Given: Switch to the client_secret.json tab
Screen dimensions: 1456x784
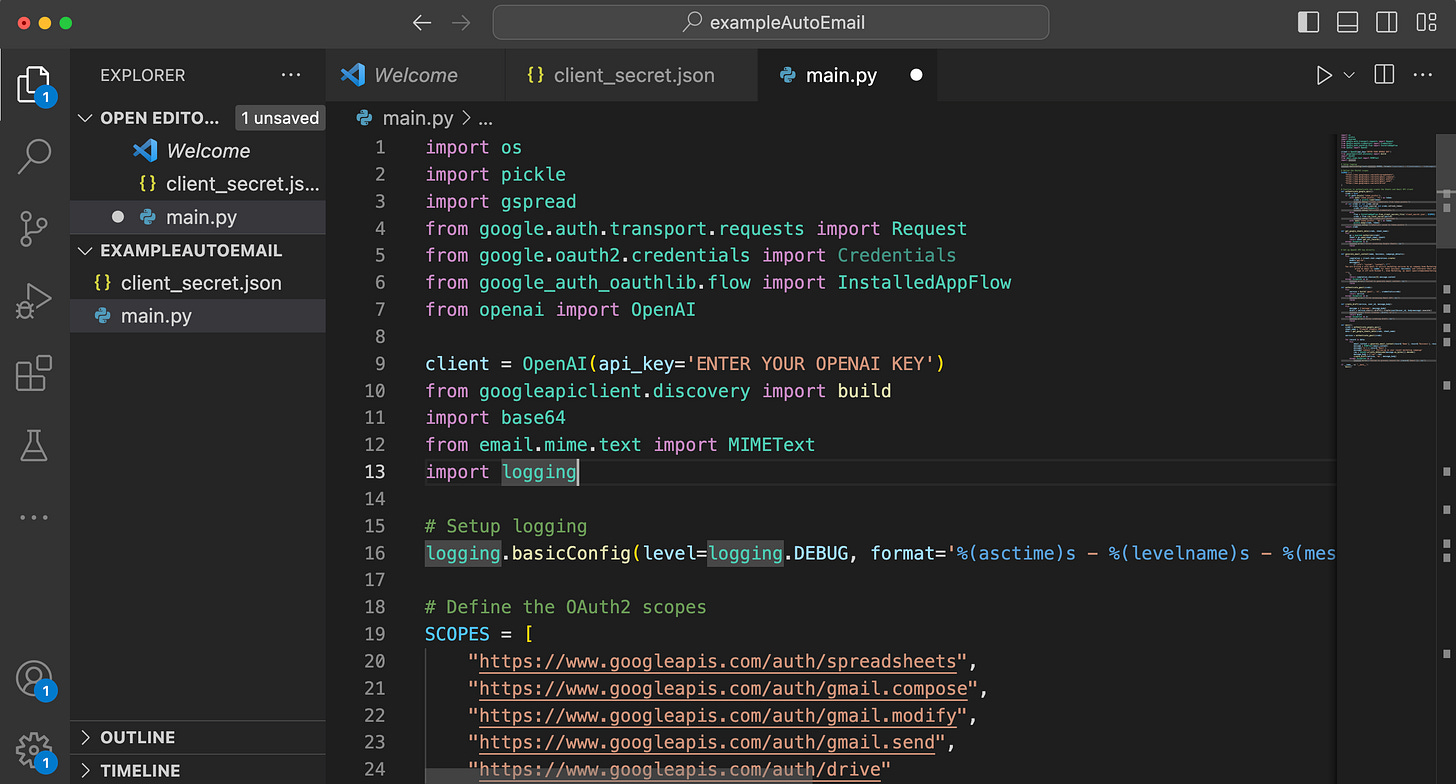Looking at the screenshot, I should click(x=632, y=75).
